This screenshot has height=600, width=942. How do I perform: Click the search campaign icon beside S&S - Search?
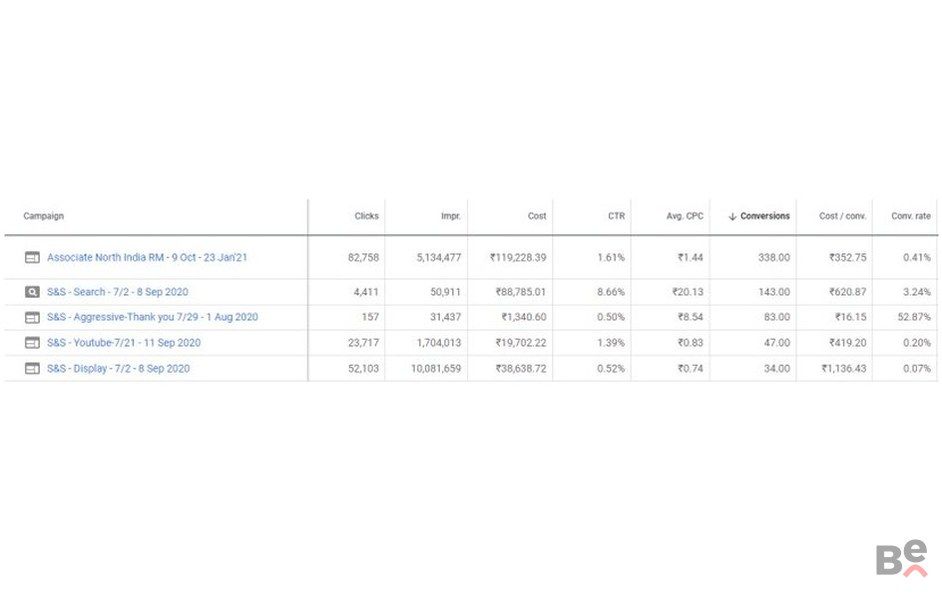(32, 292)
